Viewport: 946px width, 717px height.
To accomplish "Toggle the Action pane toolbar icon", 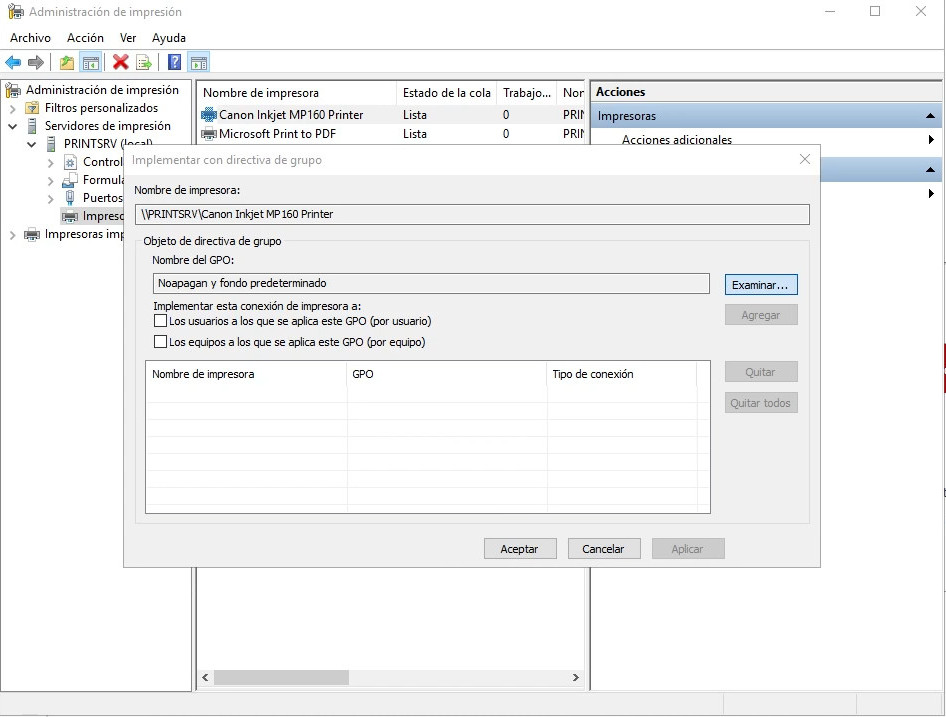I will (198, 63).
